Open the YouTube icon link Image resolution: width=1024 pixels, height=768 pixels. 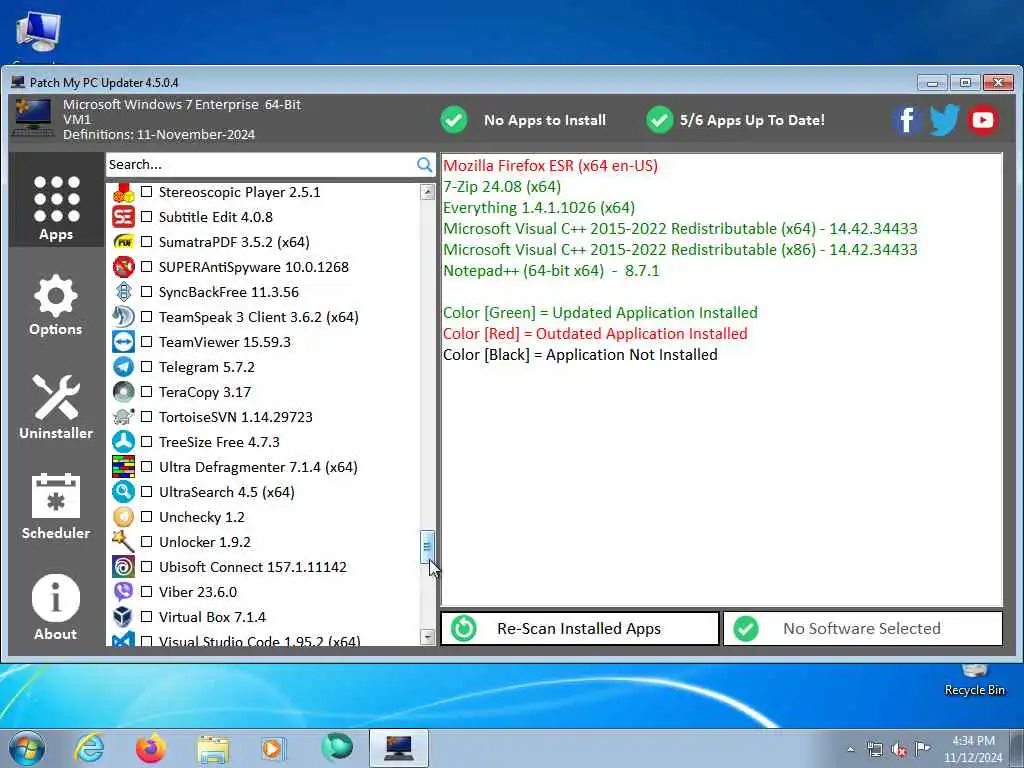982,120
